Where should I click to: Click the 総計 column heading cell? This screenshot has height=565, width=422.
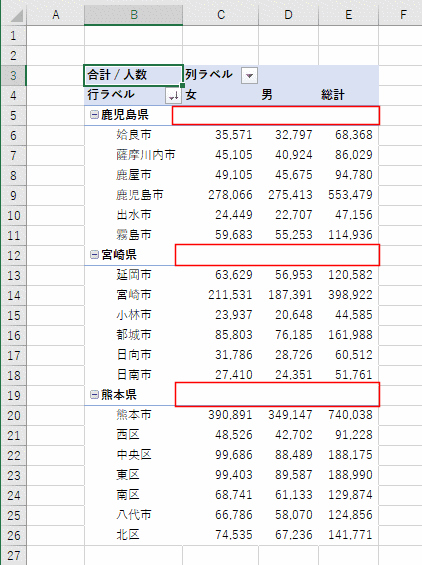pos(348,95)
